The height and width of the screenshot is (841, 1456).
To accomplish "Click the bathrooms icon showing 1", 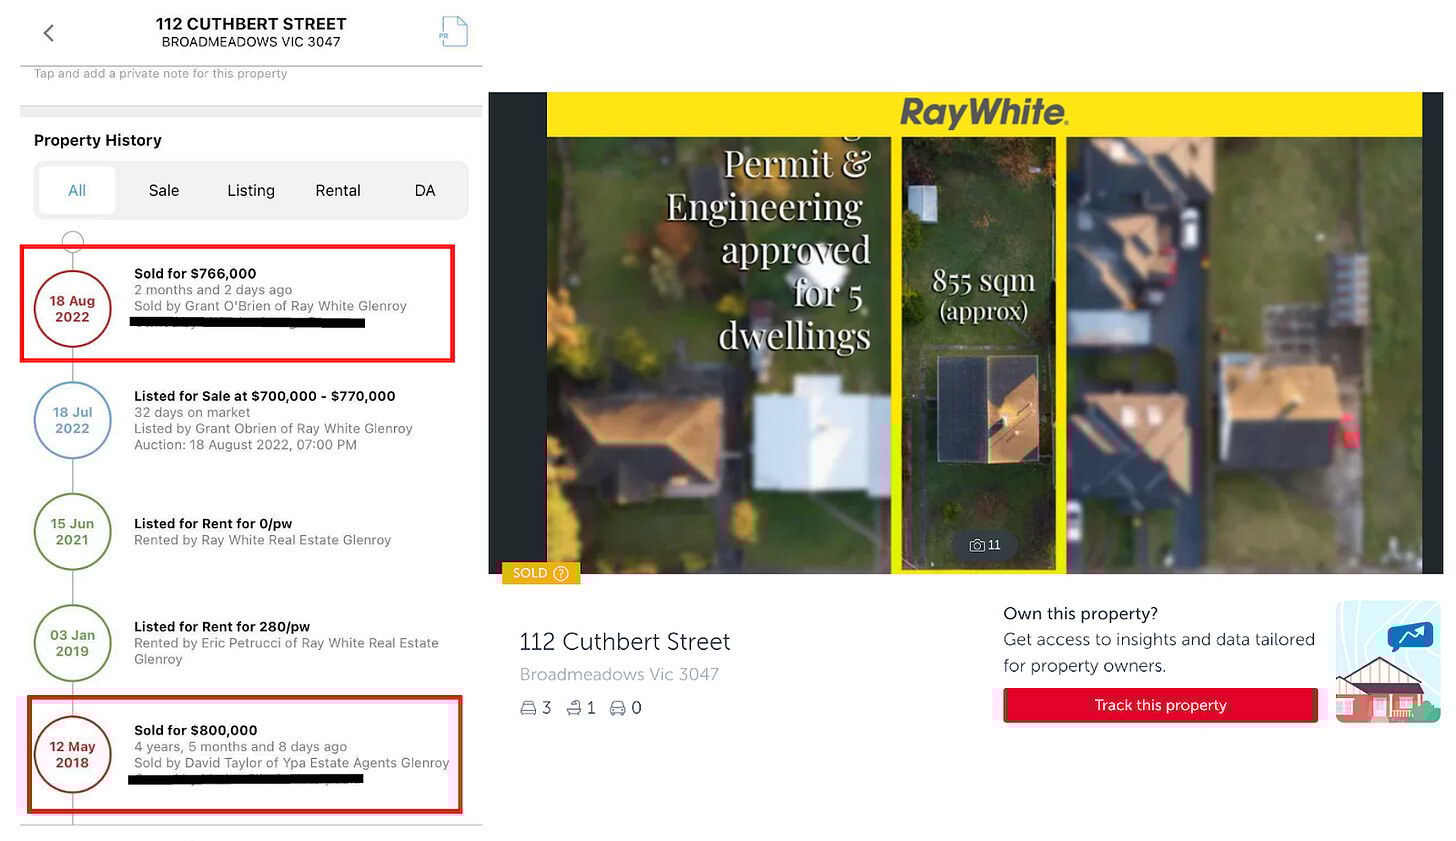I will [574, 708].
